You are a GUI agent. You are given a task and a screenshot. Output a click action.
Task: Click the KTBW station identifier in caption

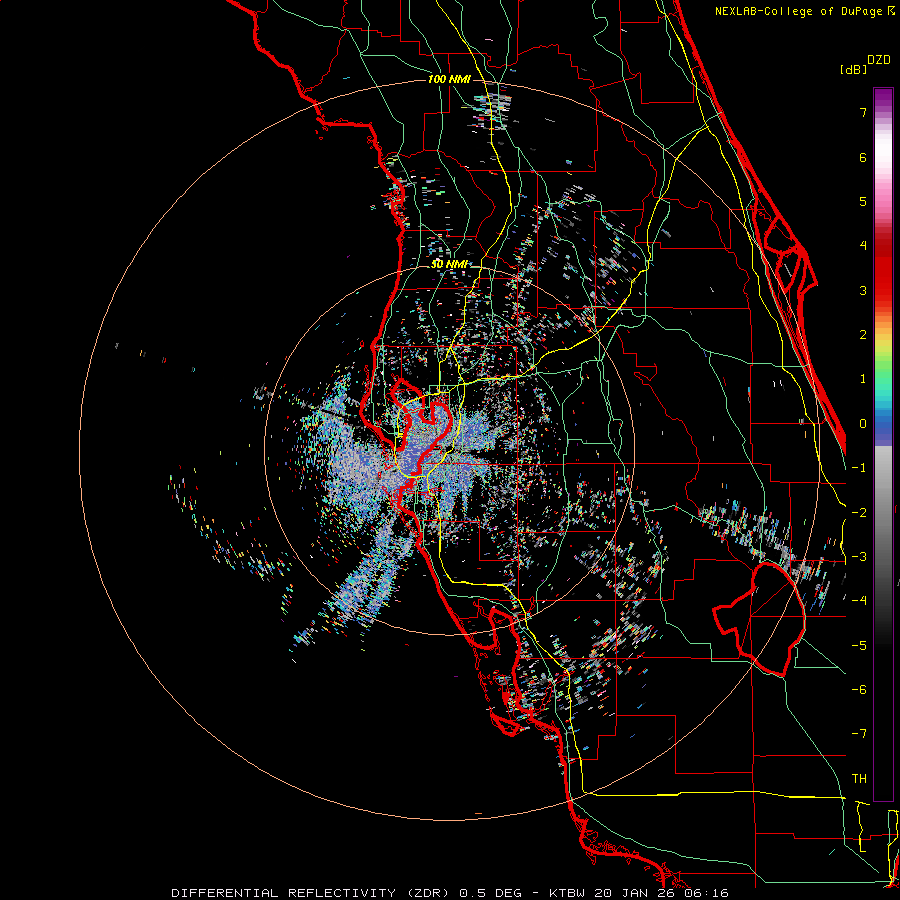pos(567,893)
